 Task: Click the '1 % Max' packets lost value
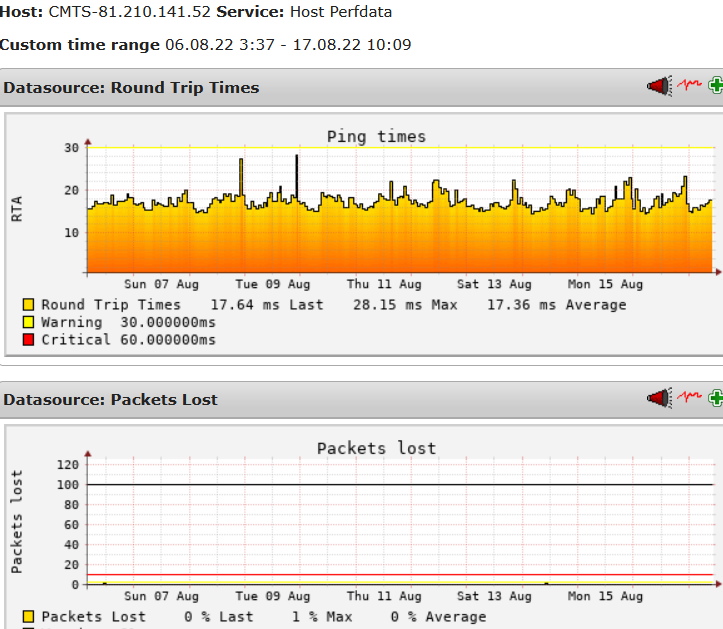[x=322, y=617]
